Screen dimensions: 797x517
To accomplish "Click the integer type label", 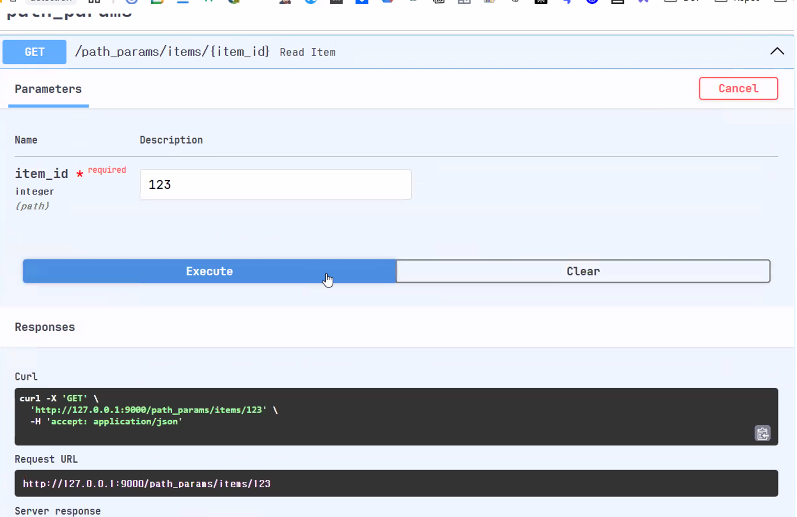I will point(34,192).
